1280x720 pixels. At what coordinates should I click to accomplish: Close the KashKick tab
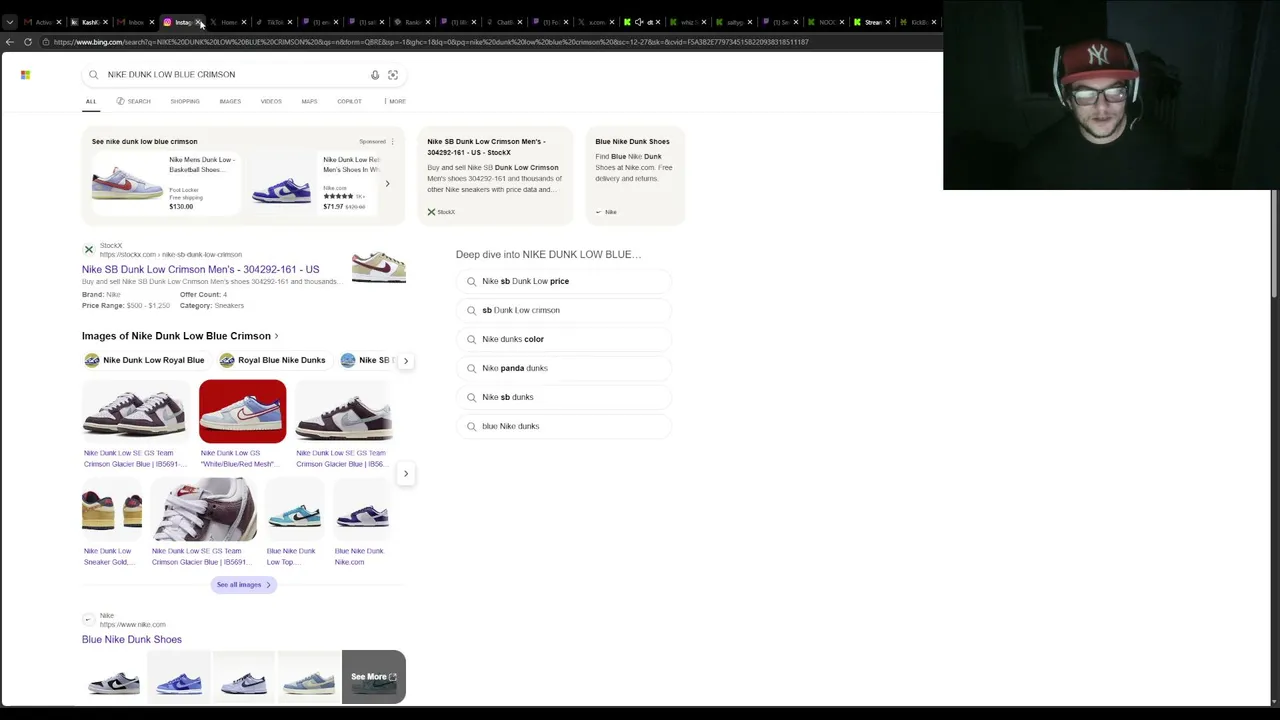[105, 22]
